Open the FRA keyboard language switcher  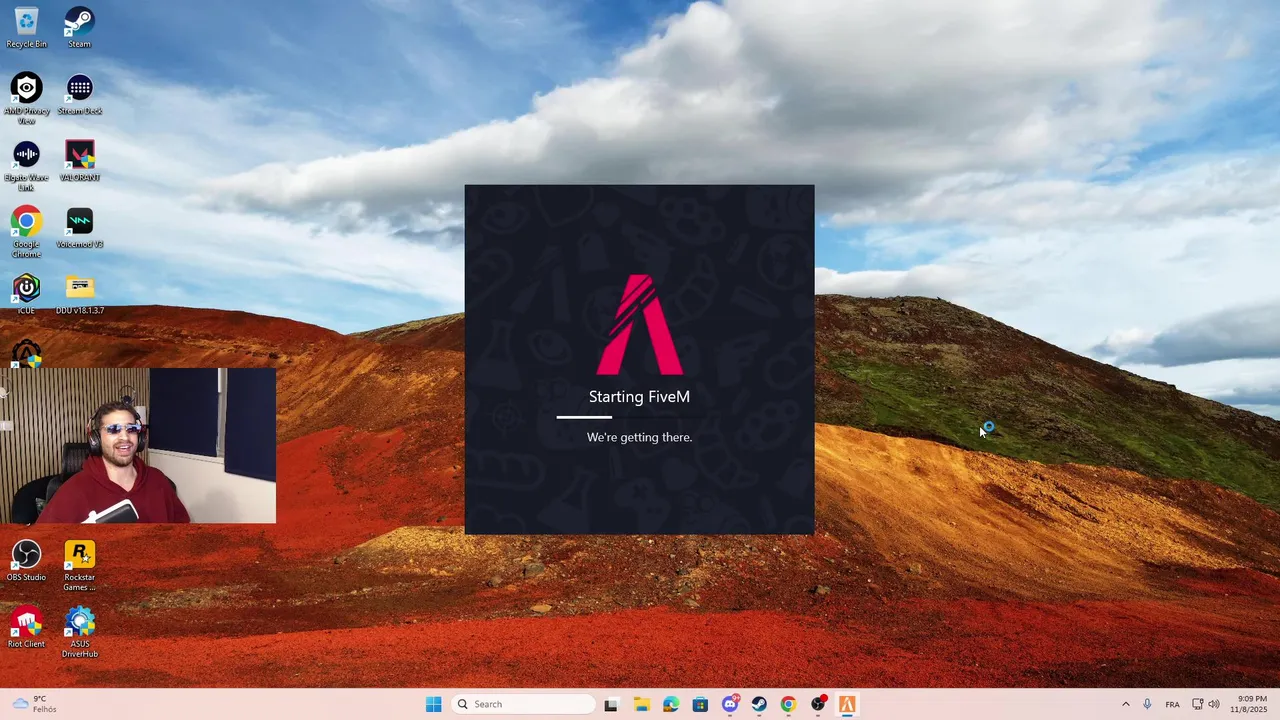1172,704
